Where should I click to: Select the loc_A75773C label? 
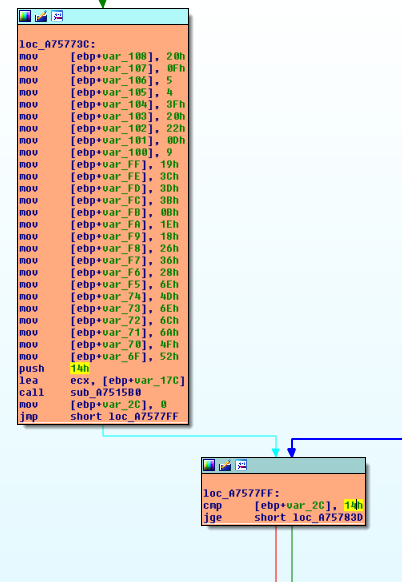[57, 45]
